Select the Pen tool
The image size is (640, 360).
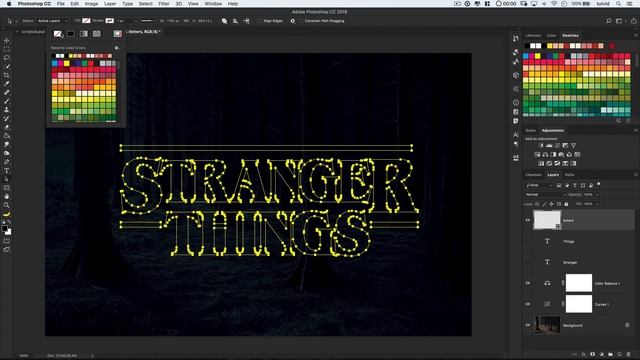(x=7, y=162)
